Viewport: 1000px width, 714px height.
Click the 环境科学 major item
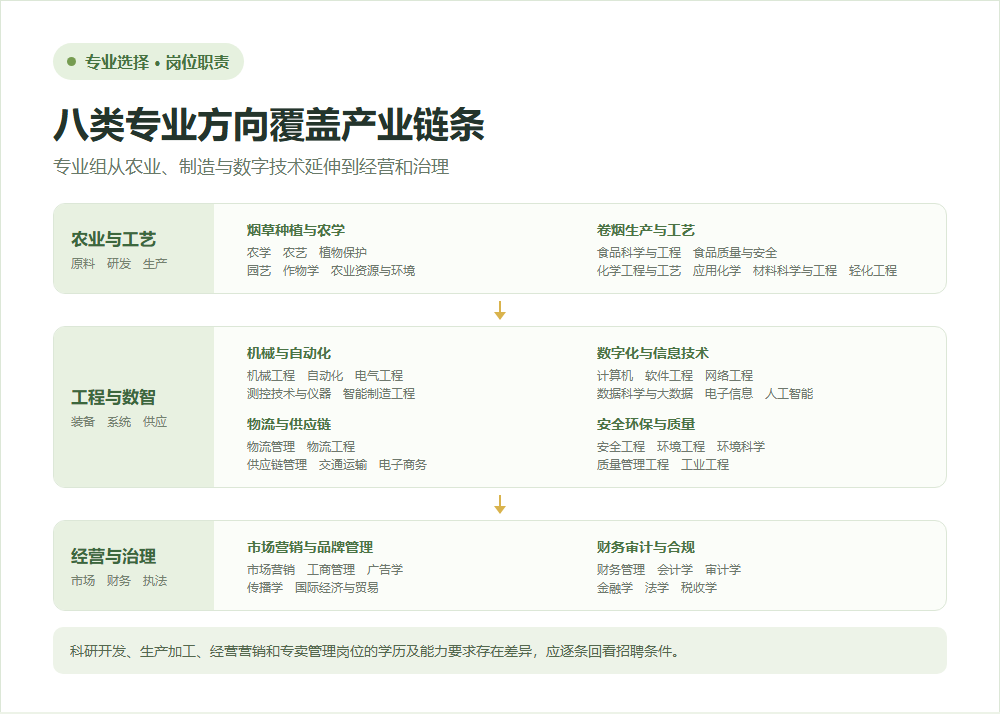(x=741, y=447)
